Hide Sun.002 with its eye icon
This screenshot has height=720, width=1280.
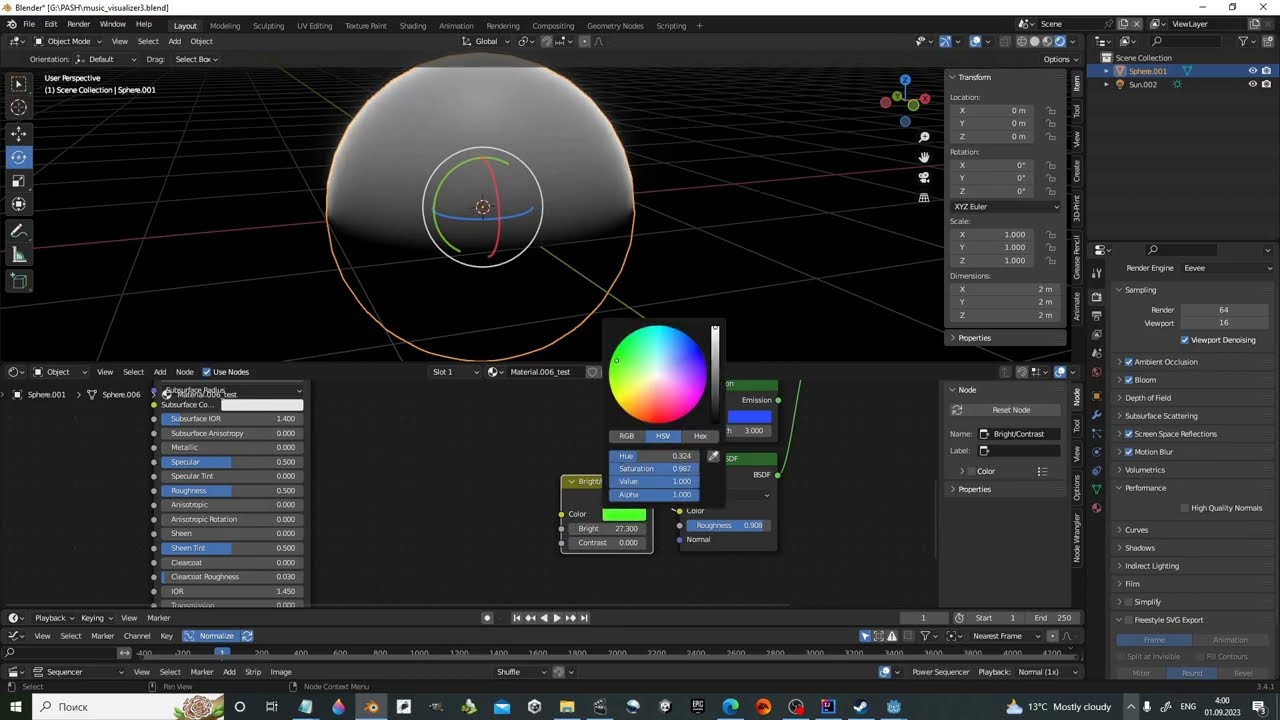(1252, 84)
